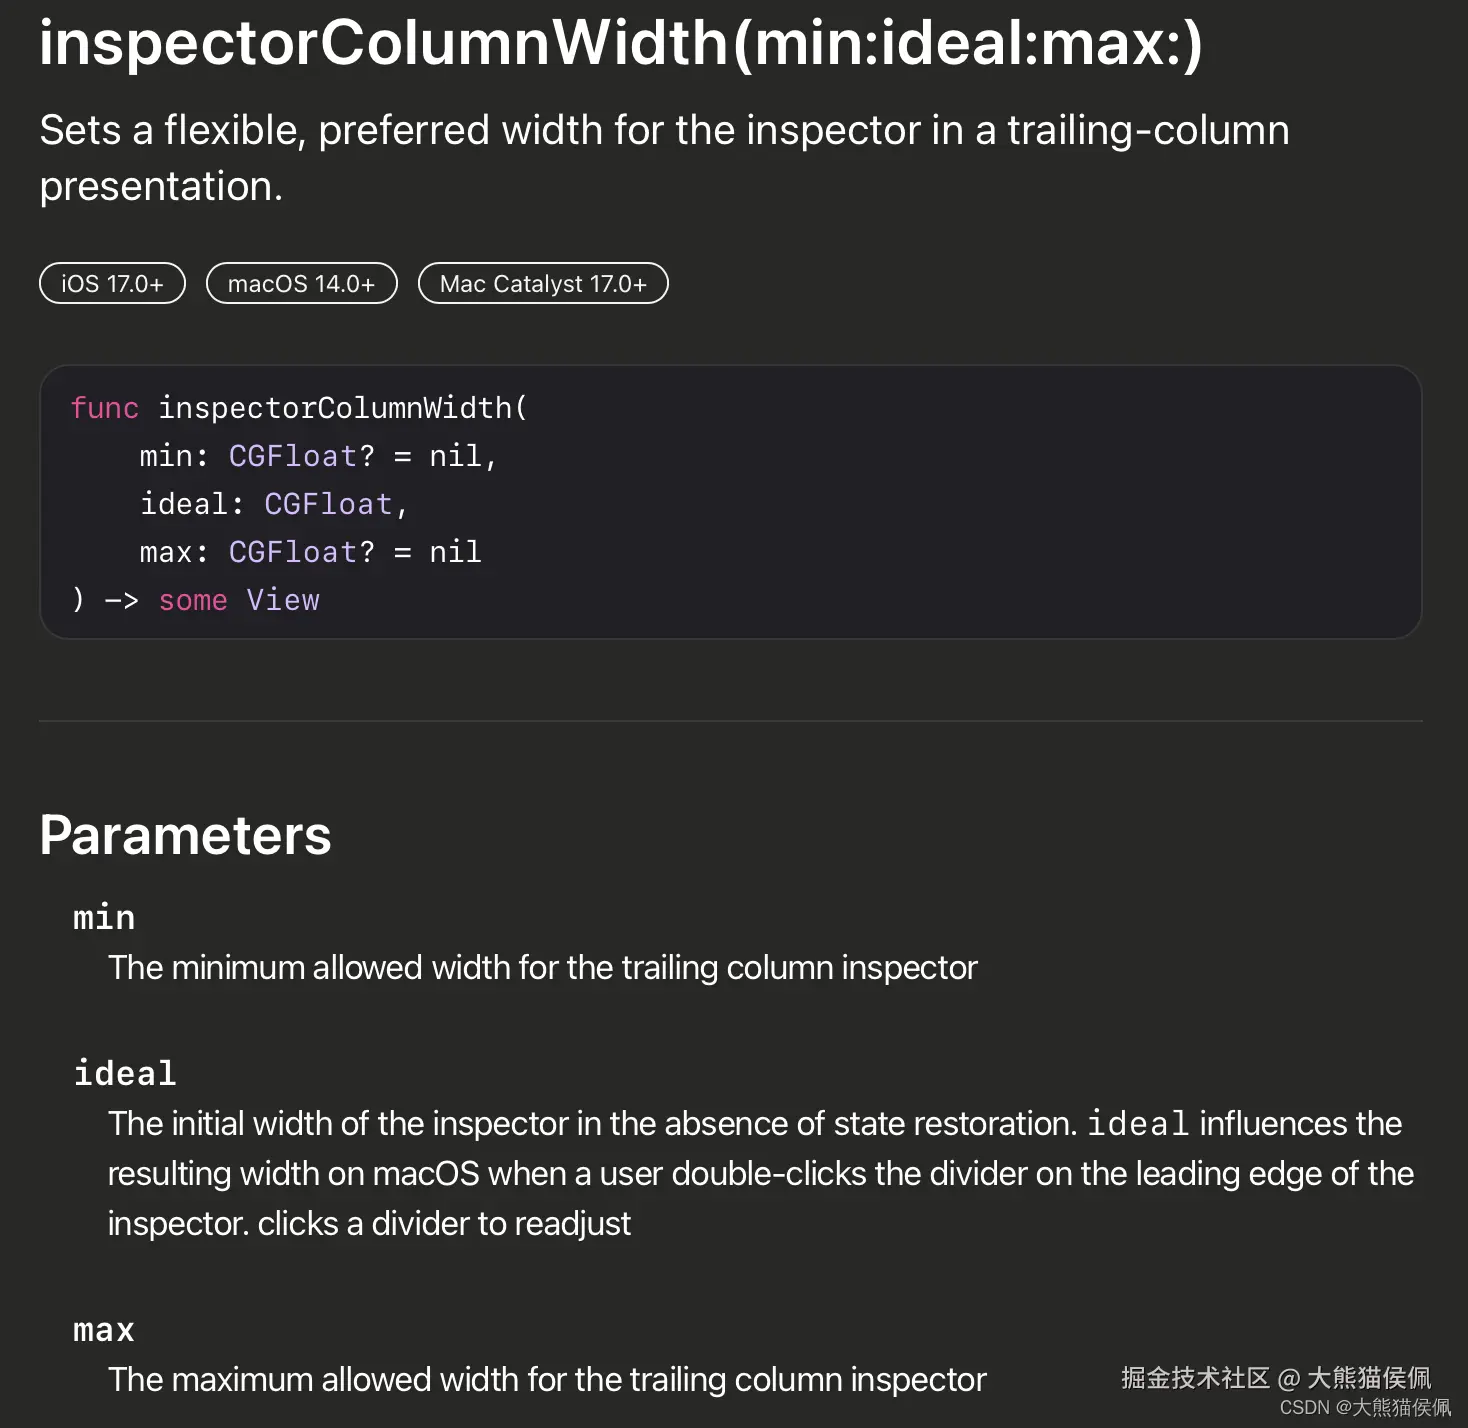Open CGFloat type link on the min line

[292, 456]
